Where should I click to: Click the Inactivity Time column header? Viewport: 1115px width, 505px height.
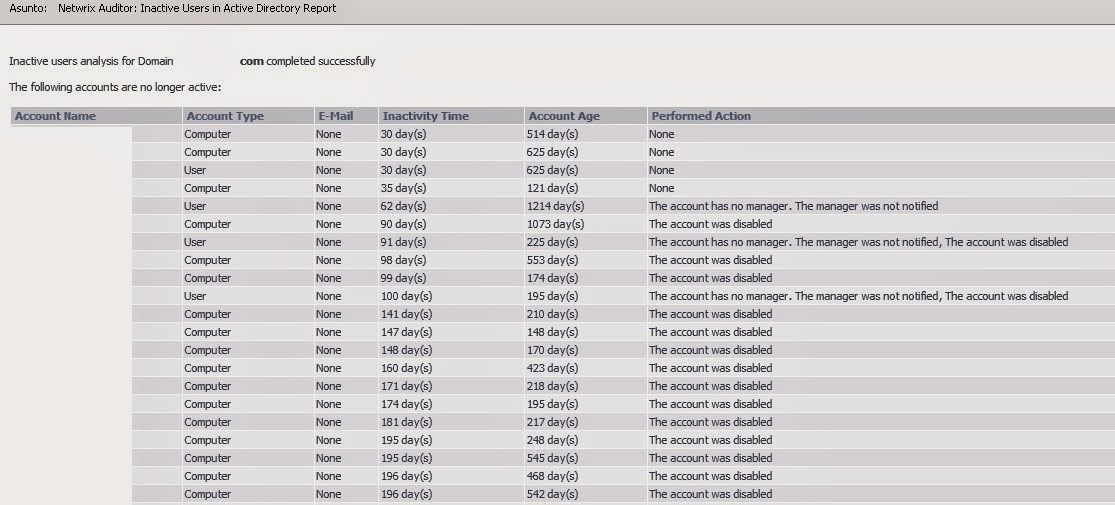point(425,116)
